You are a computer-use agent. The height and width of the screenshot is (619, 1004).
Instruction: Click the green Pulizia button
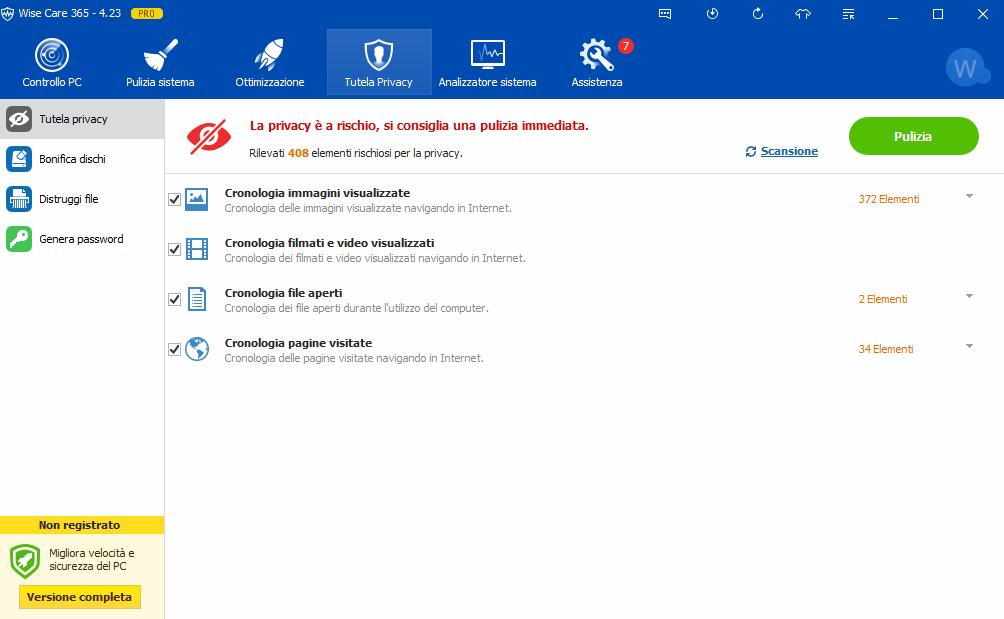(x=914, y=136)
